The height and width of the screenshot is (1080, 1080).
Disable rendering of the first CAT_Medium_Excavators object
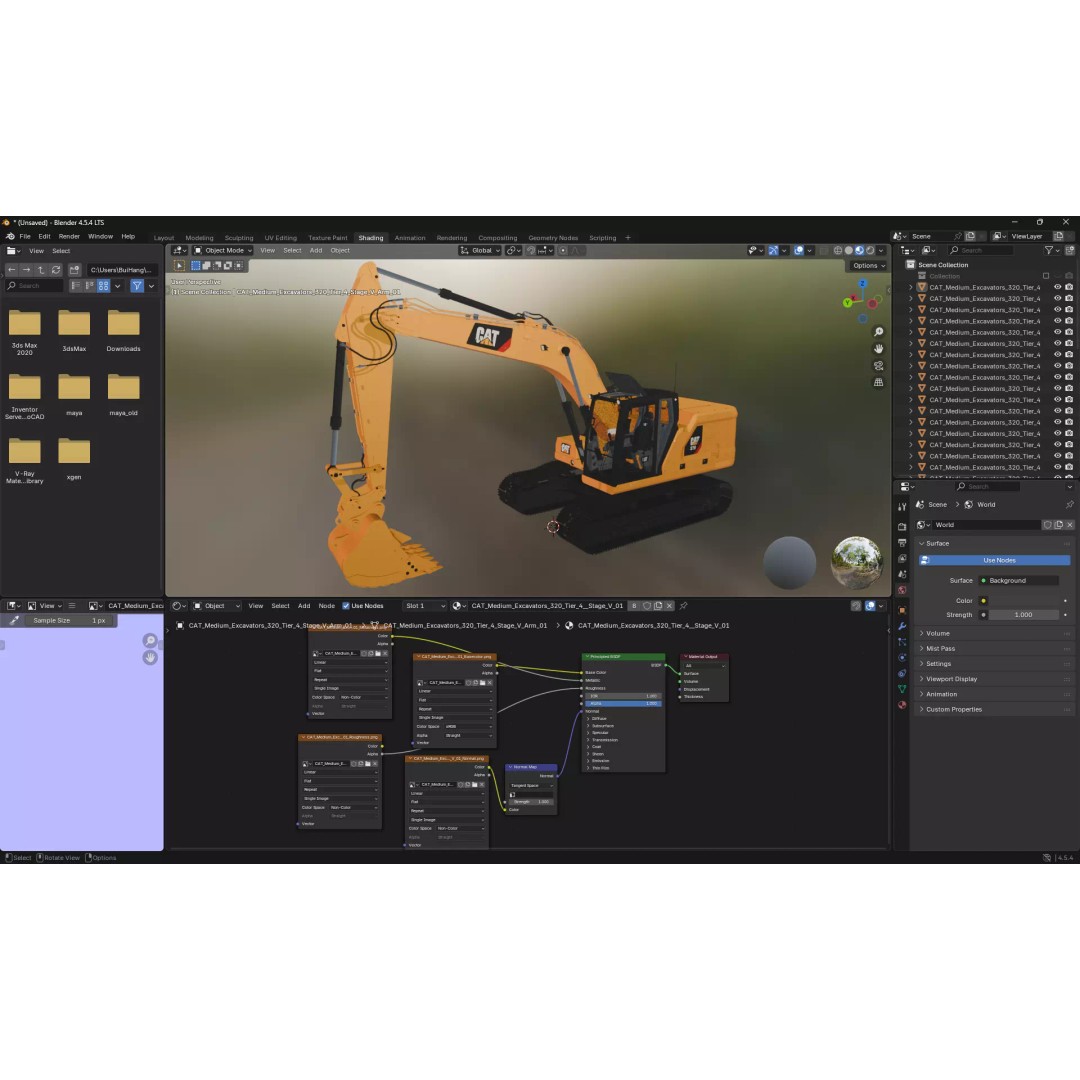(1069, 287)
